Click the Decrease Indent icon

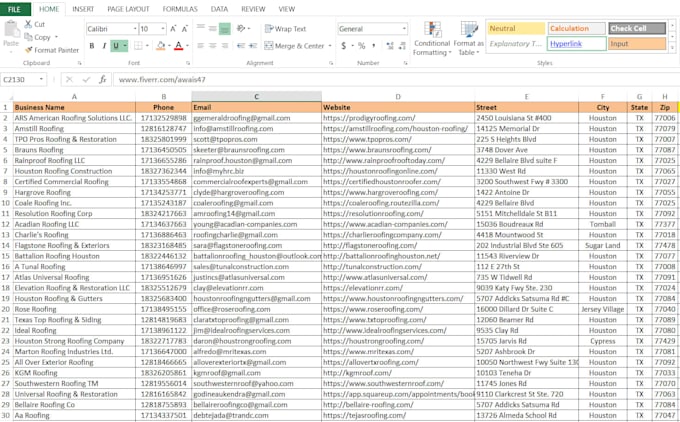pos(241,46)
